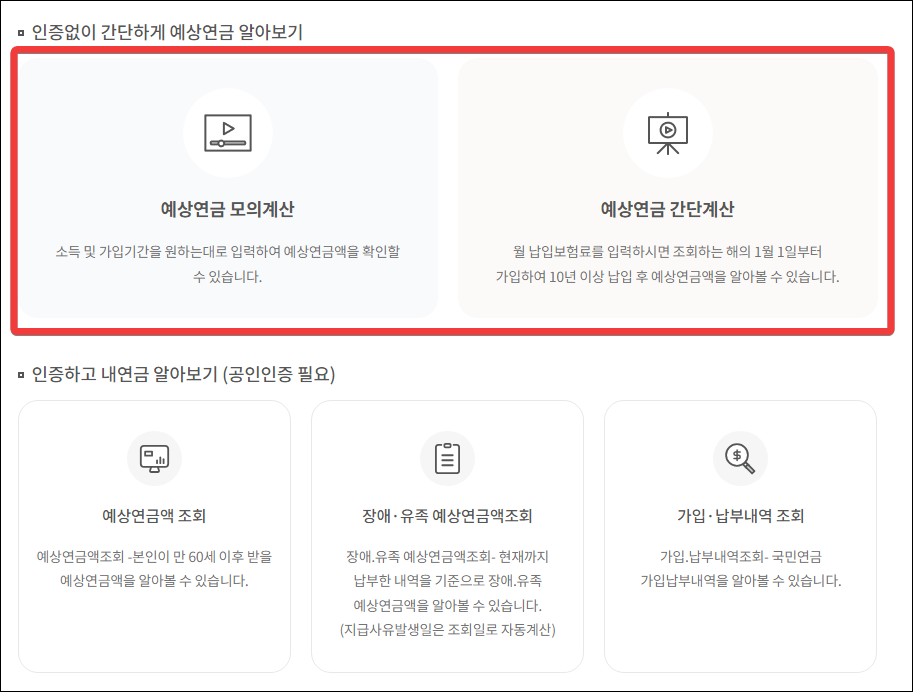
Task: Select the presentation-screen icon above 예상연금 간단계산
Action: 668,131
